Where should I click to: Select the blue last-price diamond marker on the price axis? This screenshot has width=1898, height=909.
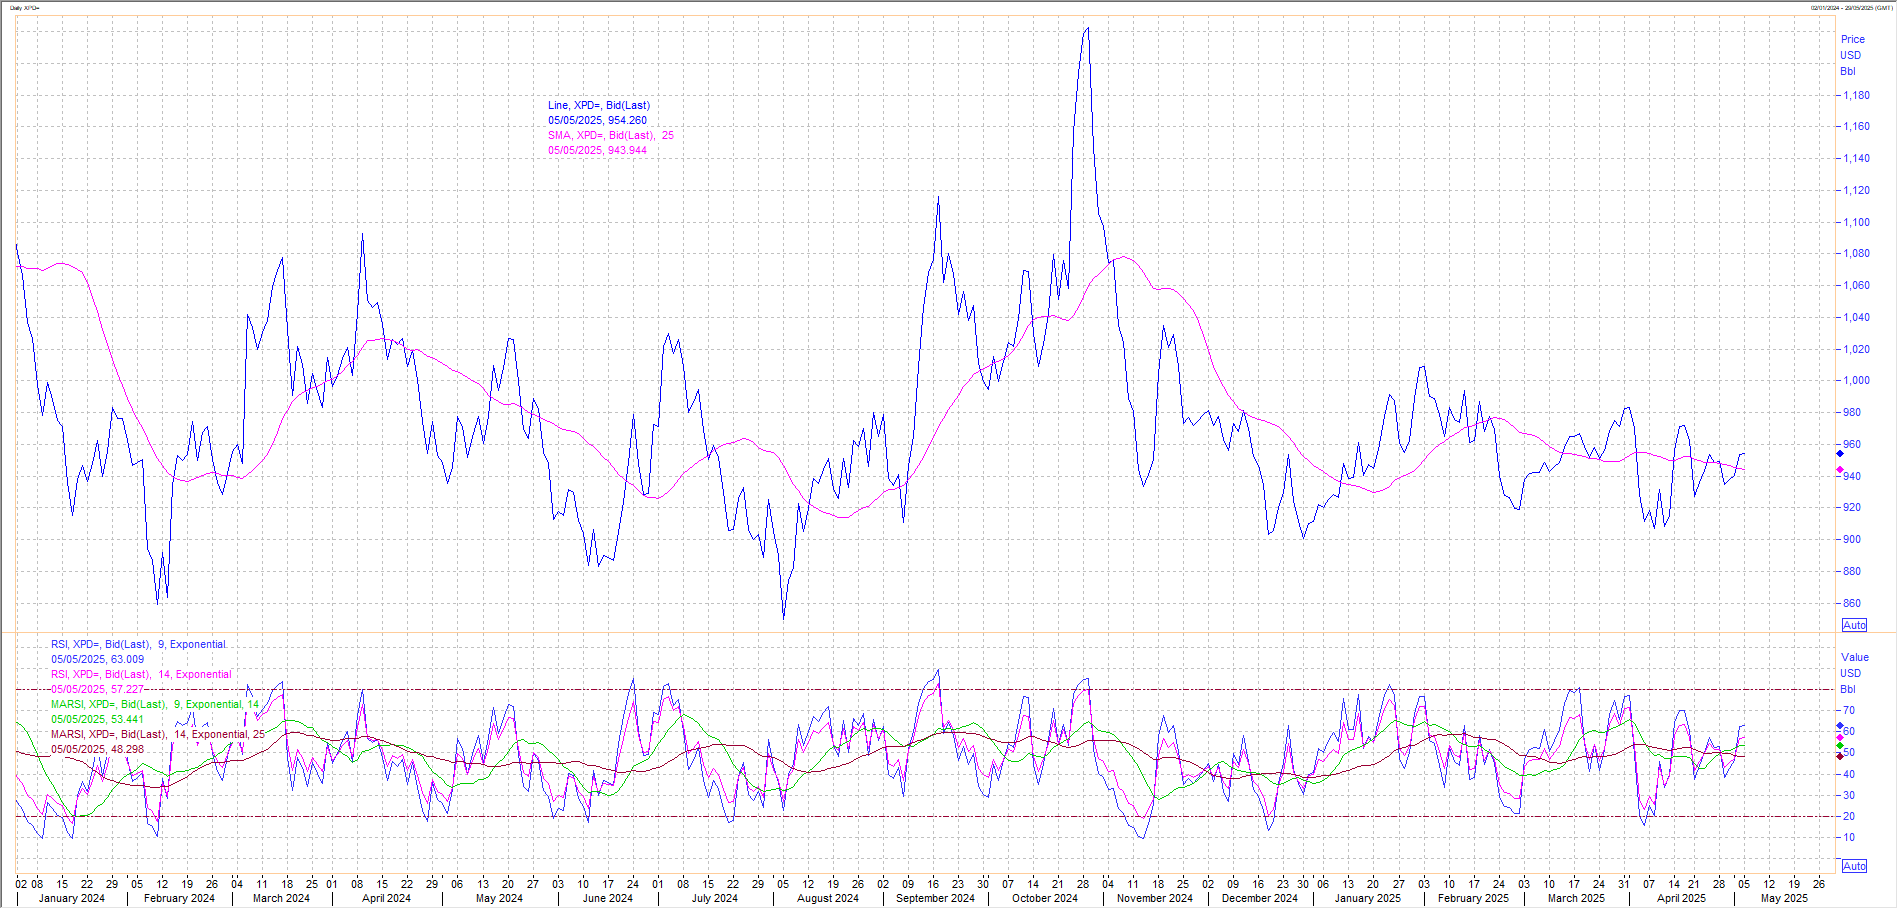point(1840,453)
